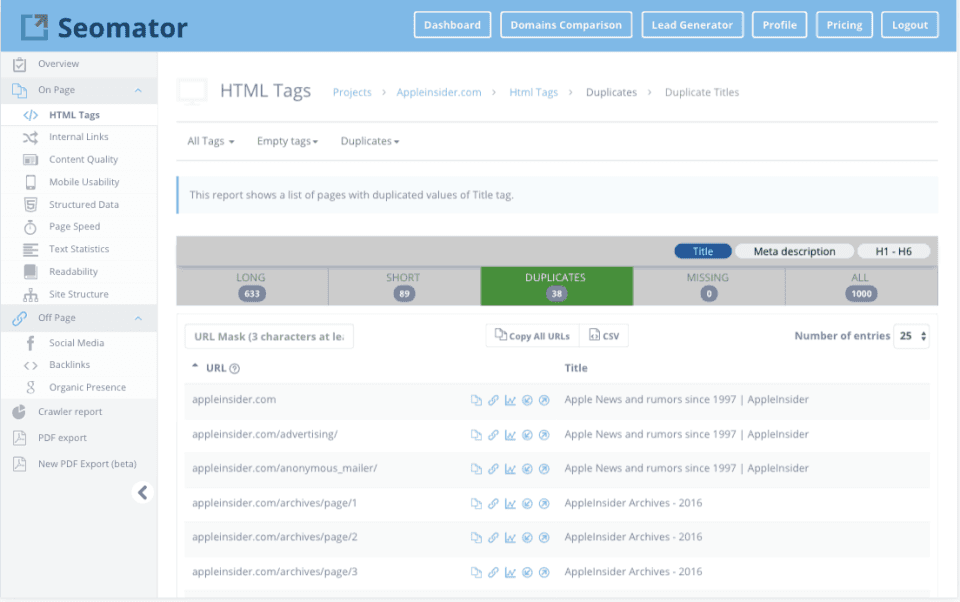Click copy icon for appleinsider.com/advertising/ row
Viewport: 960px width, 602px height.
click(x=476, y=435)
